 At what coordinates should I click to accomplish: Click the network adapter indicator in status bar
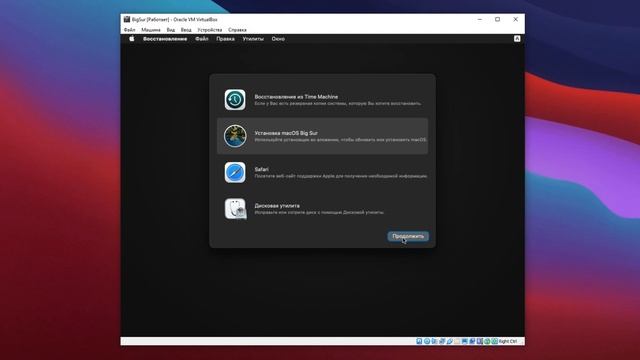pyautogui.click(x=442, y=341)
